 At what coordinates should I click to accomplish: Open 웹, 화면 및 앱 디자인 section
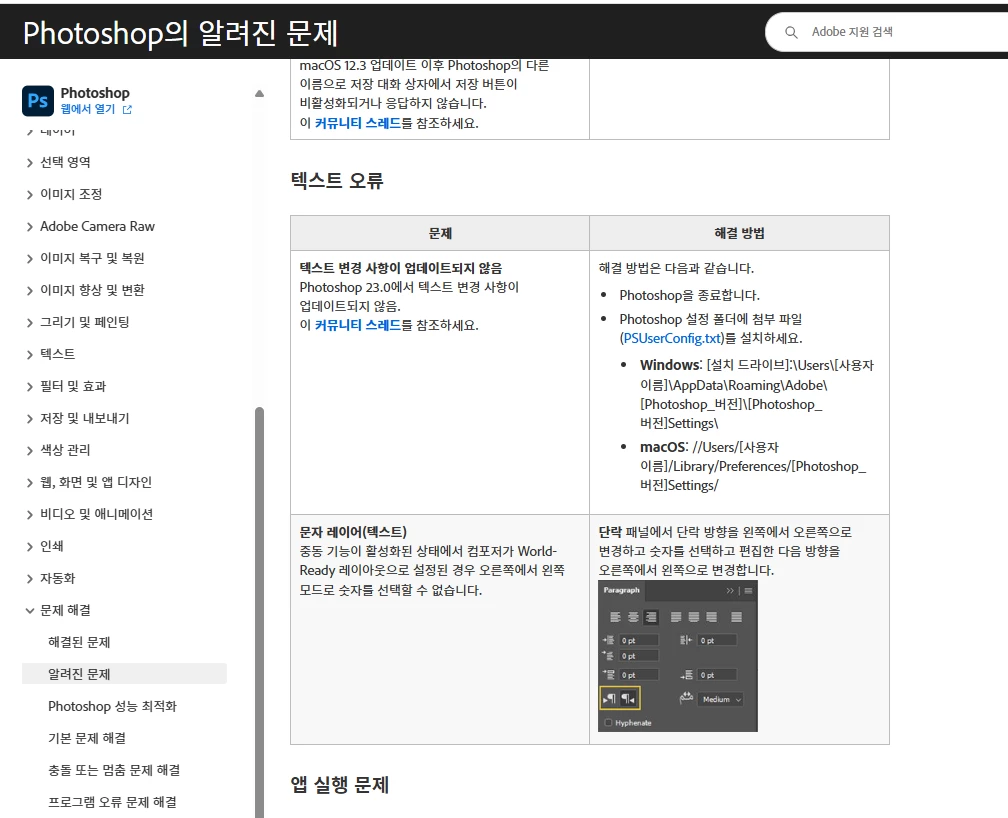coord(96,482)
